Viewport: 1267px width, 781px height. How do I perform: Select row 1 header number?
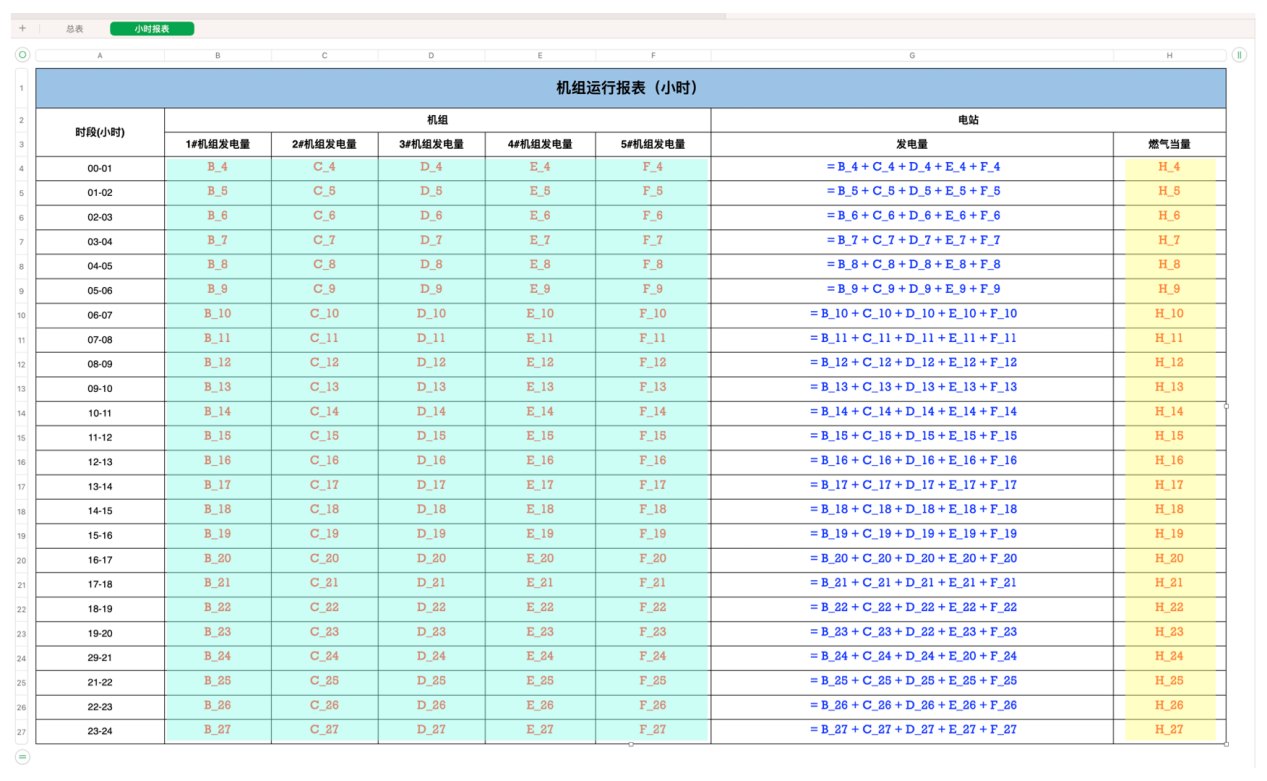(22, 88)
